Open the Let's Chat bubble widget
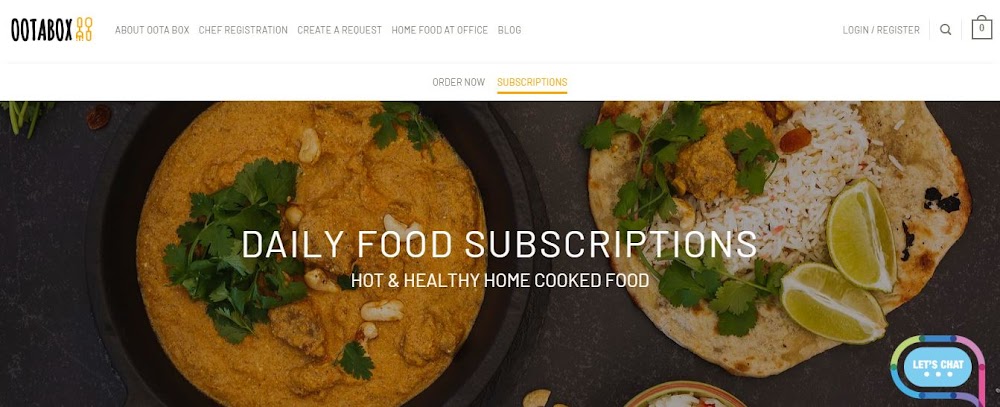The image size is (1000, 407). click(938, 368)
